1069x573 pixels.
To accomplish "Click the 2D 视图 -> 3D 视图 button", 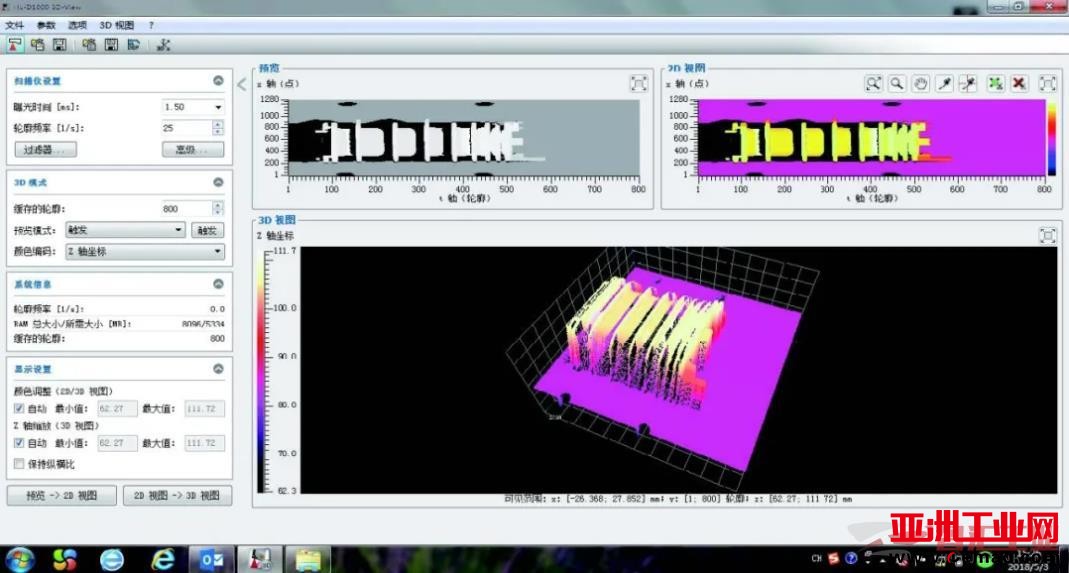I will (177, 495).
